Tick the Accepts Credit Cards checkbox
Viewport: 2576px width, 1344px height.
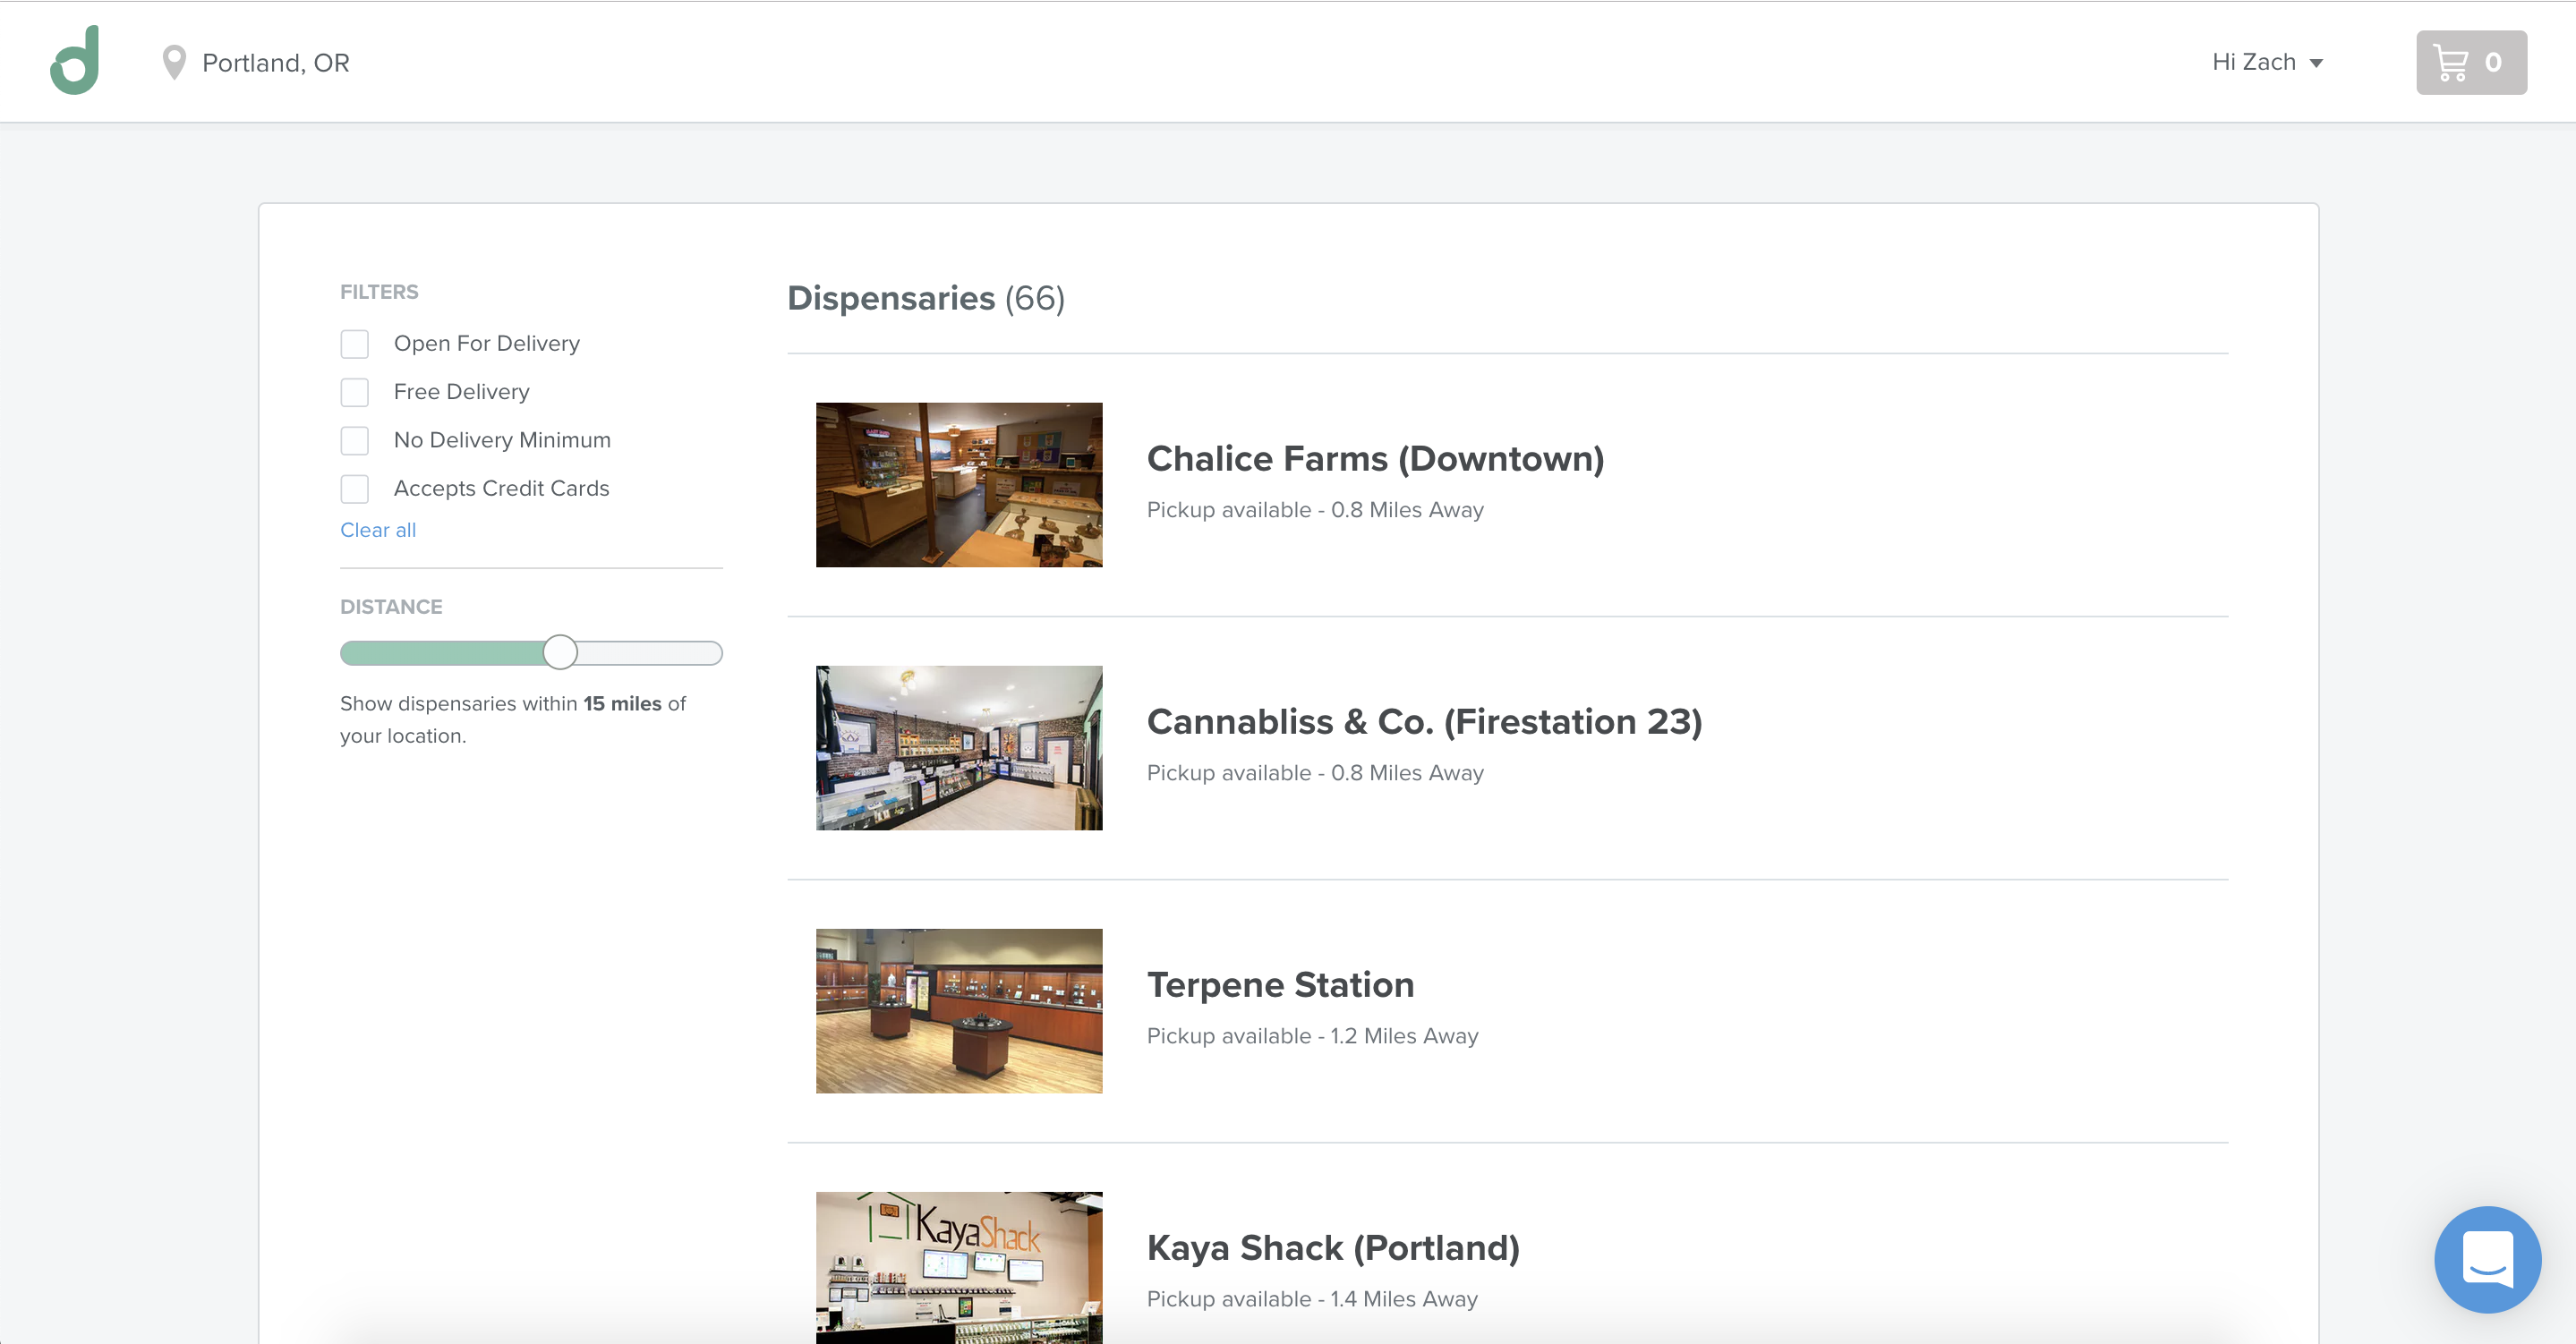click(355, 489)
